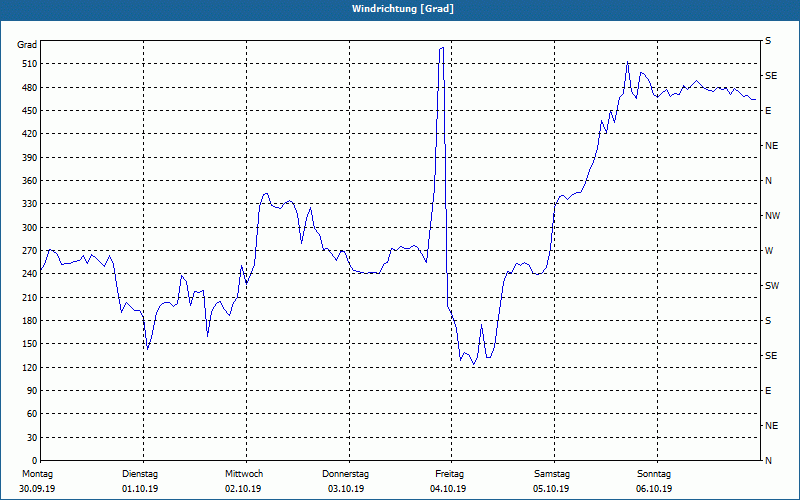
Task: Click the 210 axis tick label
Action: coord(30,297)
